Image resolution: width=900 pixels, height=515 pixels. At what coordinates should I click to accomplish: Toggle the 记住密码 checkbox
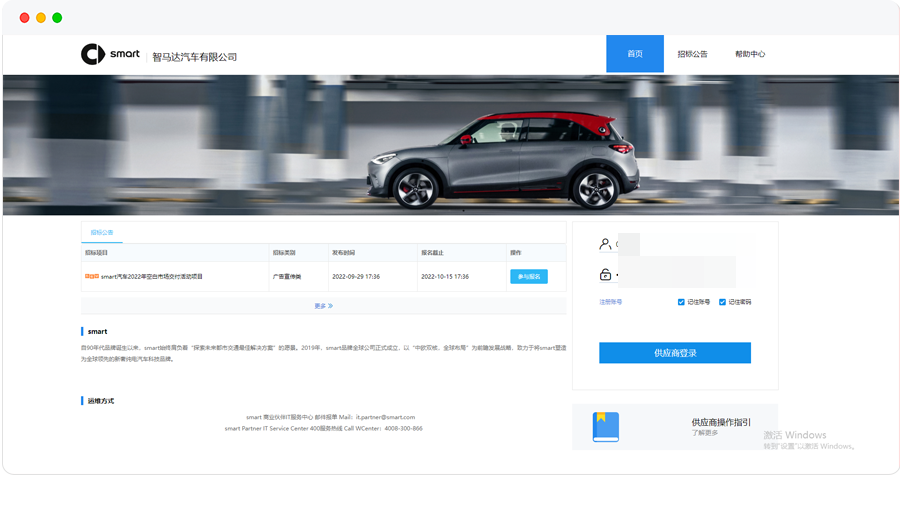click(723, 302)
